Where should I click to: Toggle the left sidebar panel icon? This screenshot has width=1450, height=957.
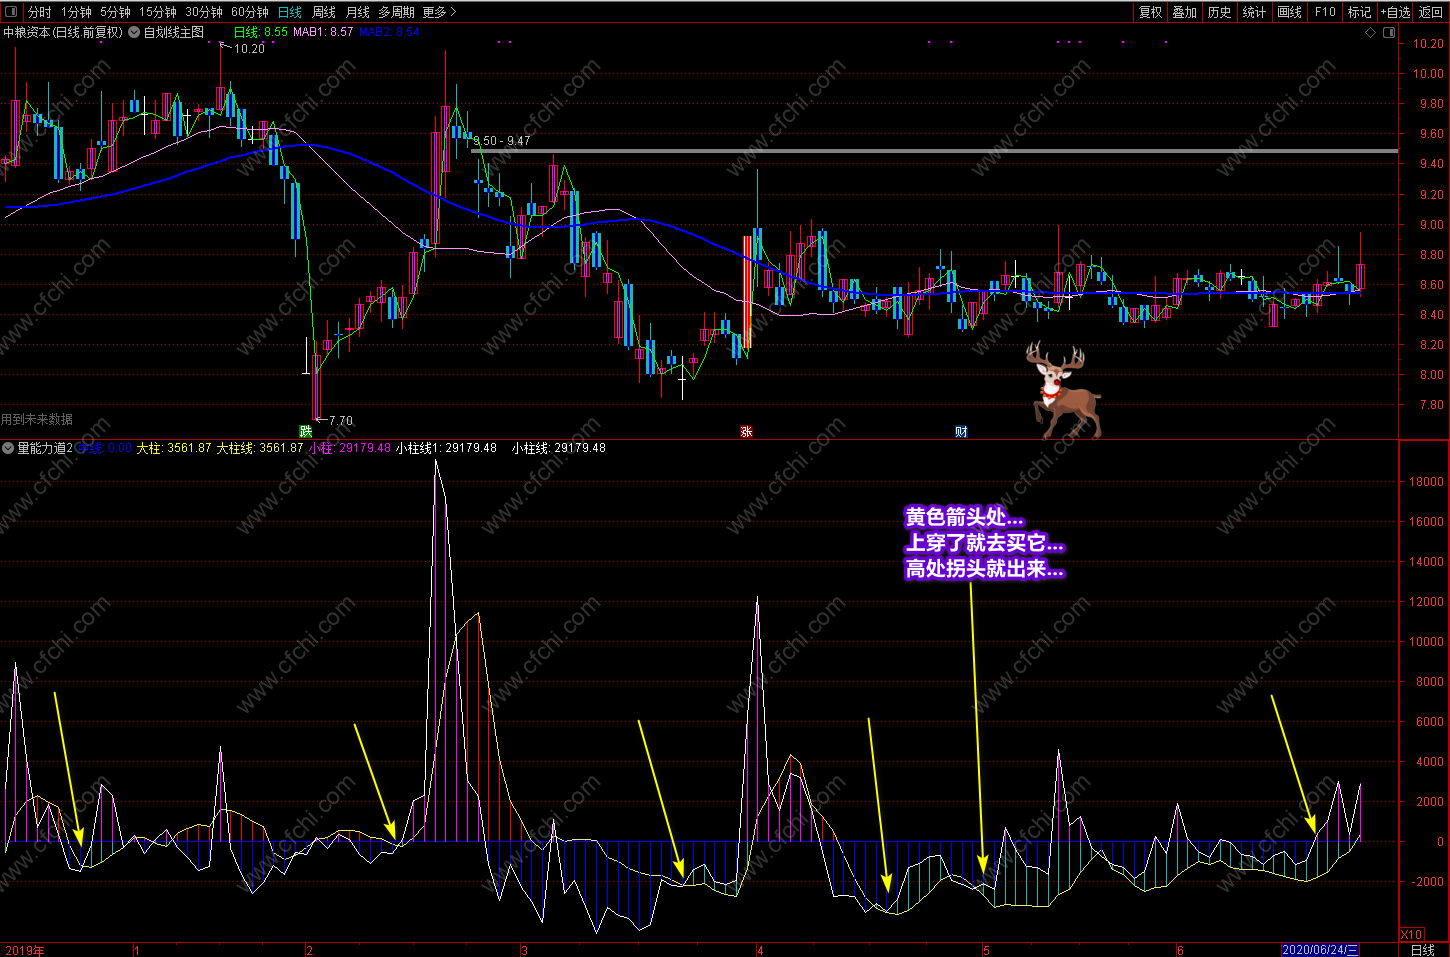[x=11, y=12]
